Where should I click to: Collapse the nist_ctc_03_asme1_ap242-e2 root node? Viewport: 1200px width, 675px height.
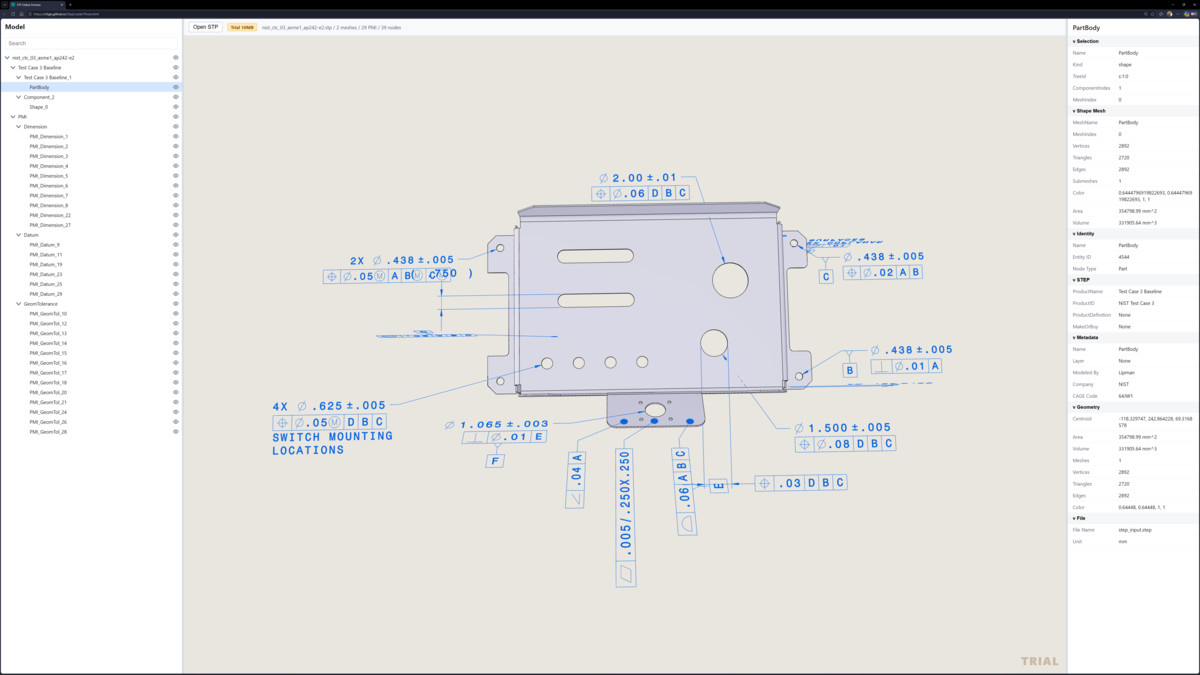click(x=7, y=58)
